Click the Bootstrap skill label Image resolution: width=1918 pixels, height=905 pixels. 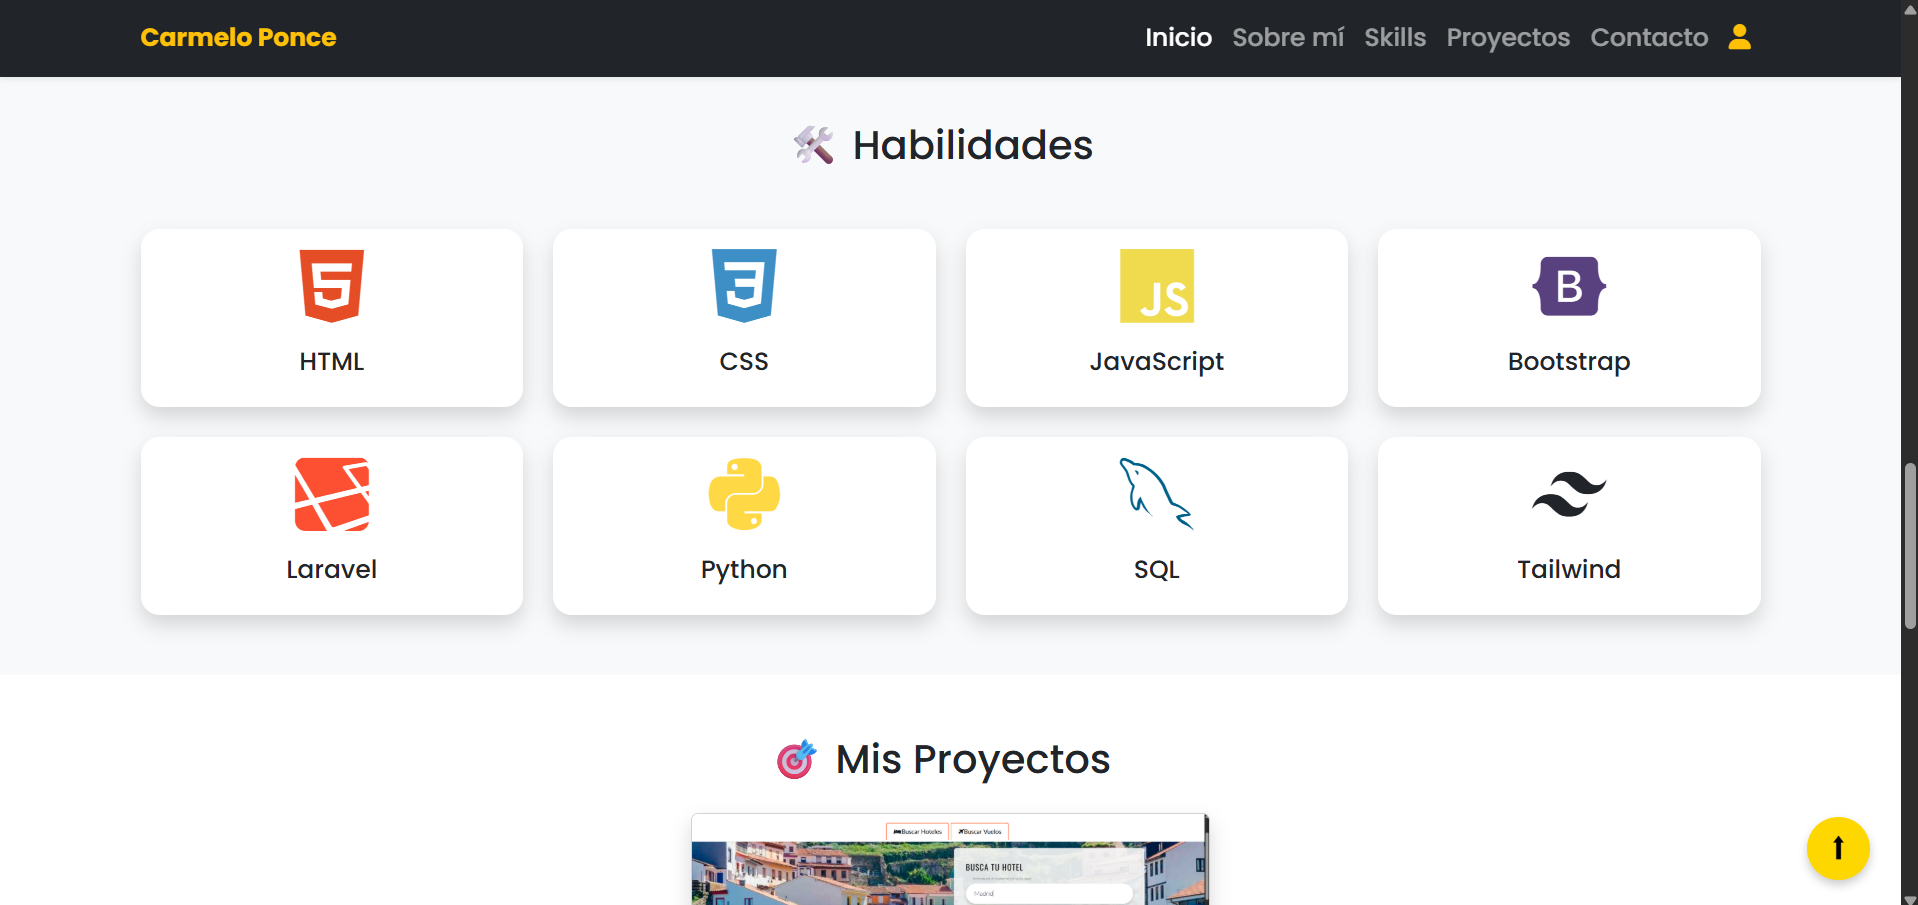1569,362
